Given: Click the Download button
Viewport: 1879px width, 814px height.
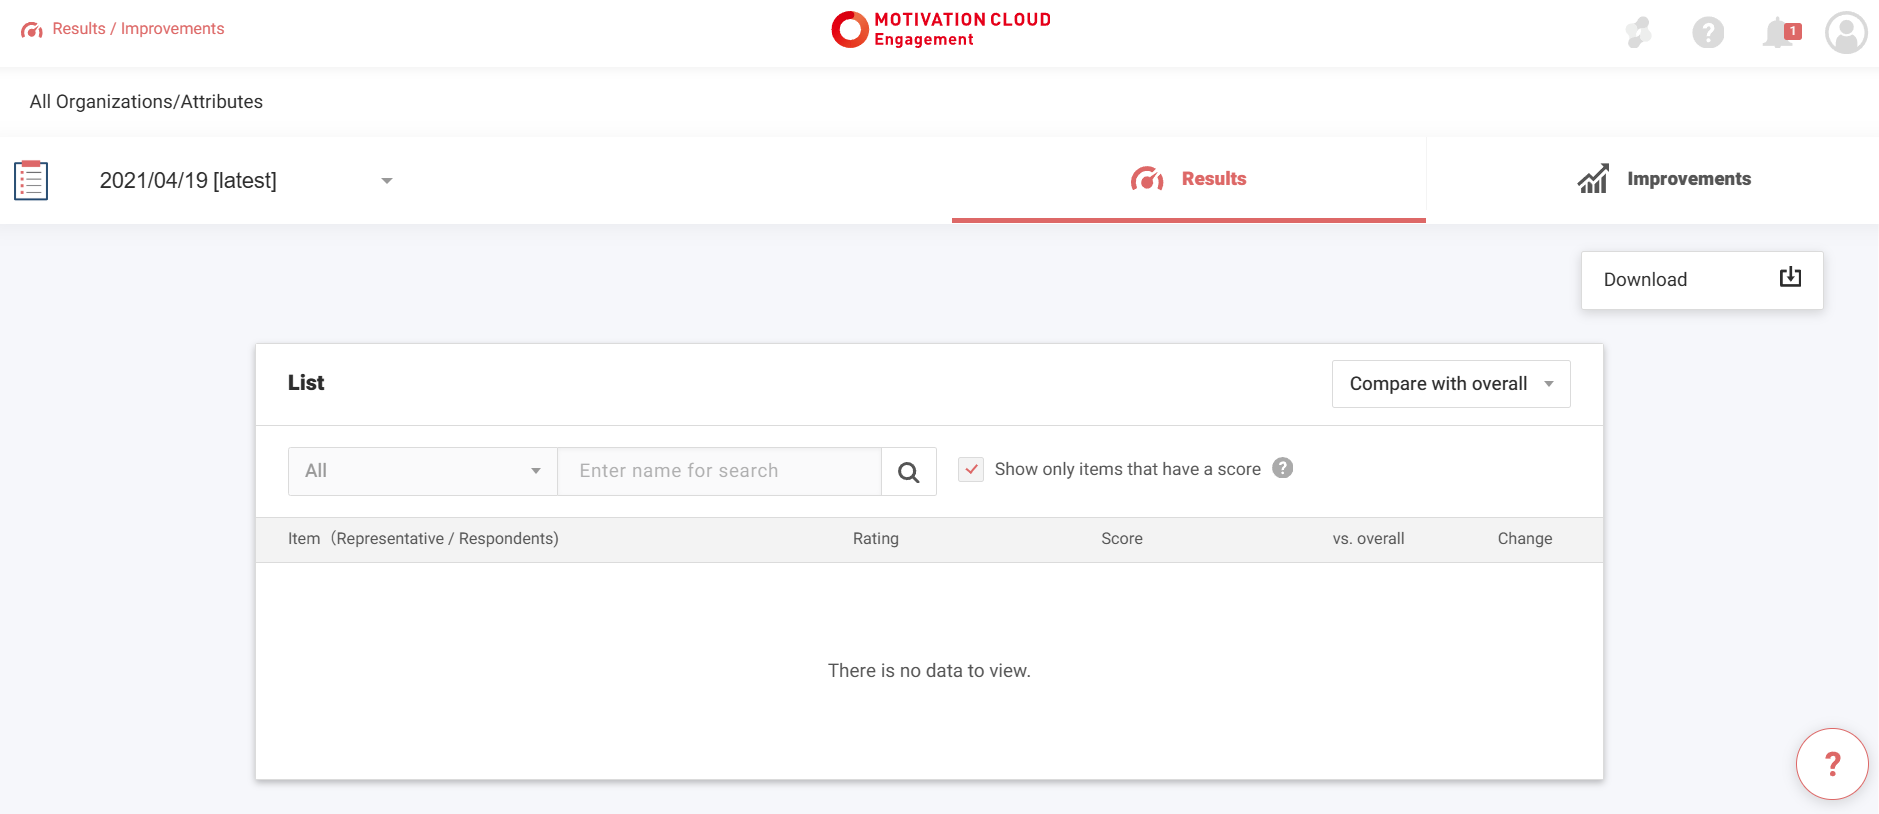Looking at the screenshot, I should [1701, 280].
